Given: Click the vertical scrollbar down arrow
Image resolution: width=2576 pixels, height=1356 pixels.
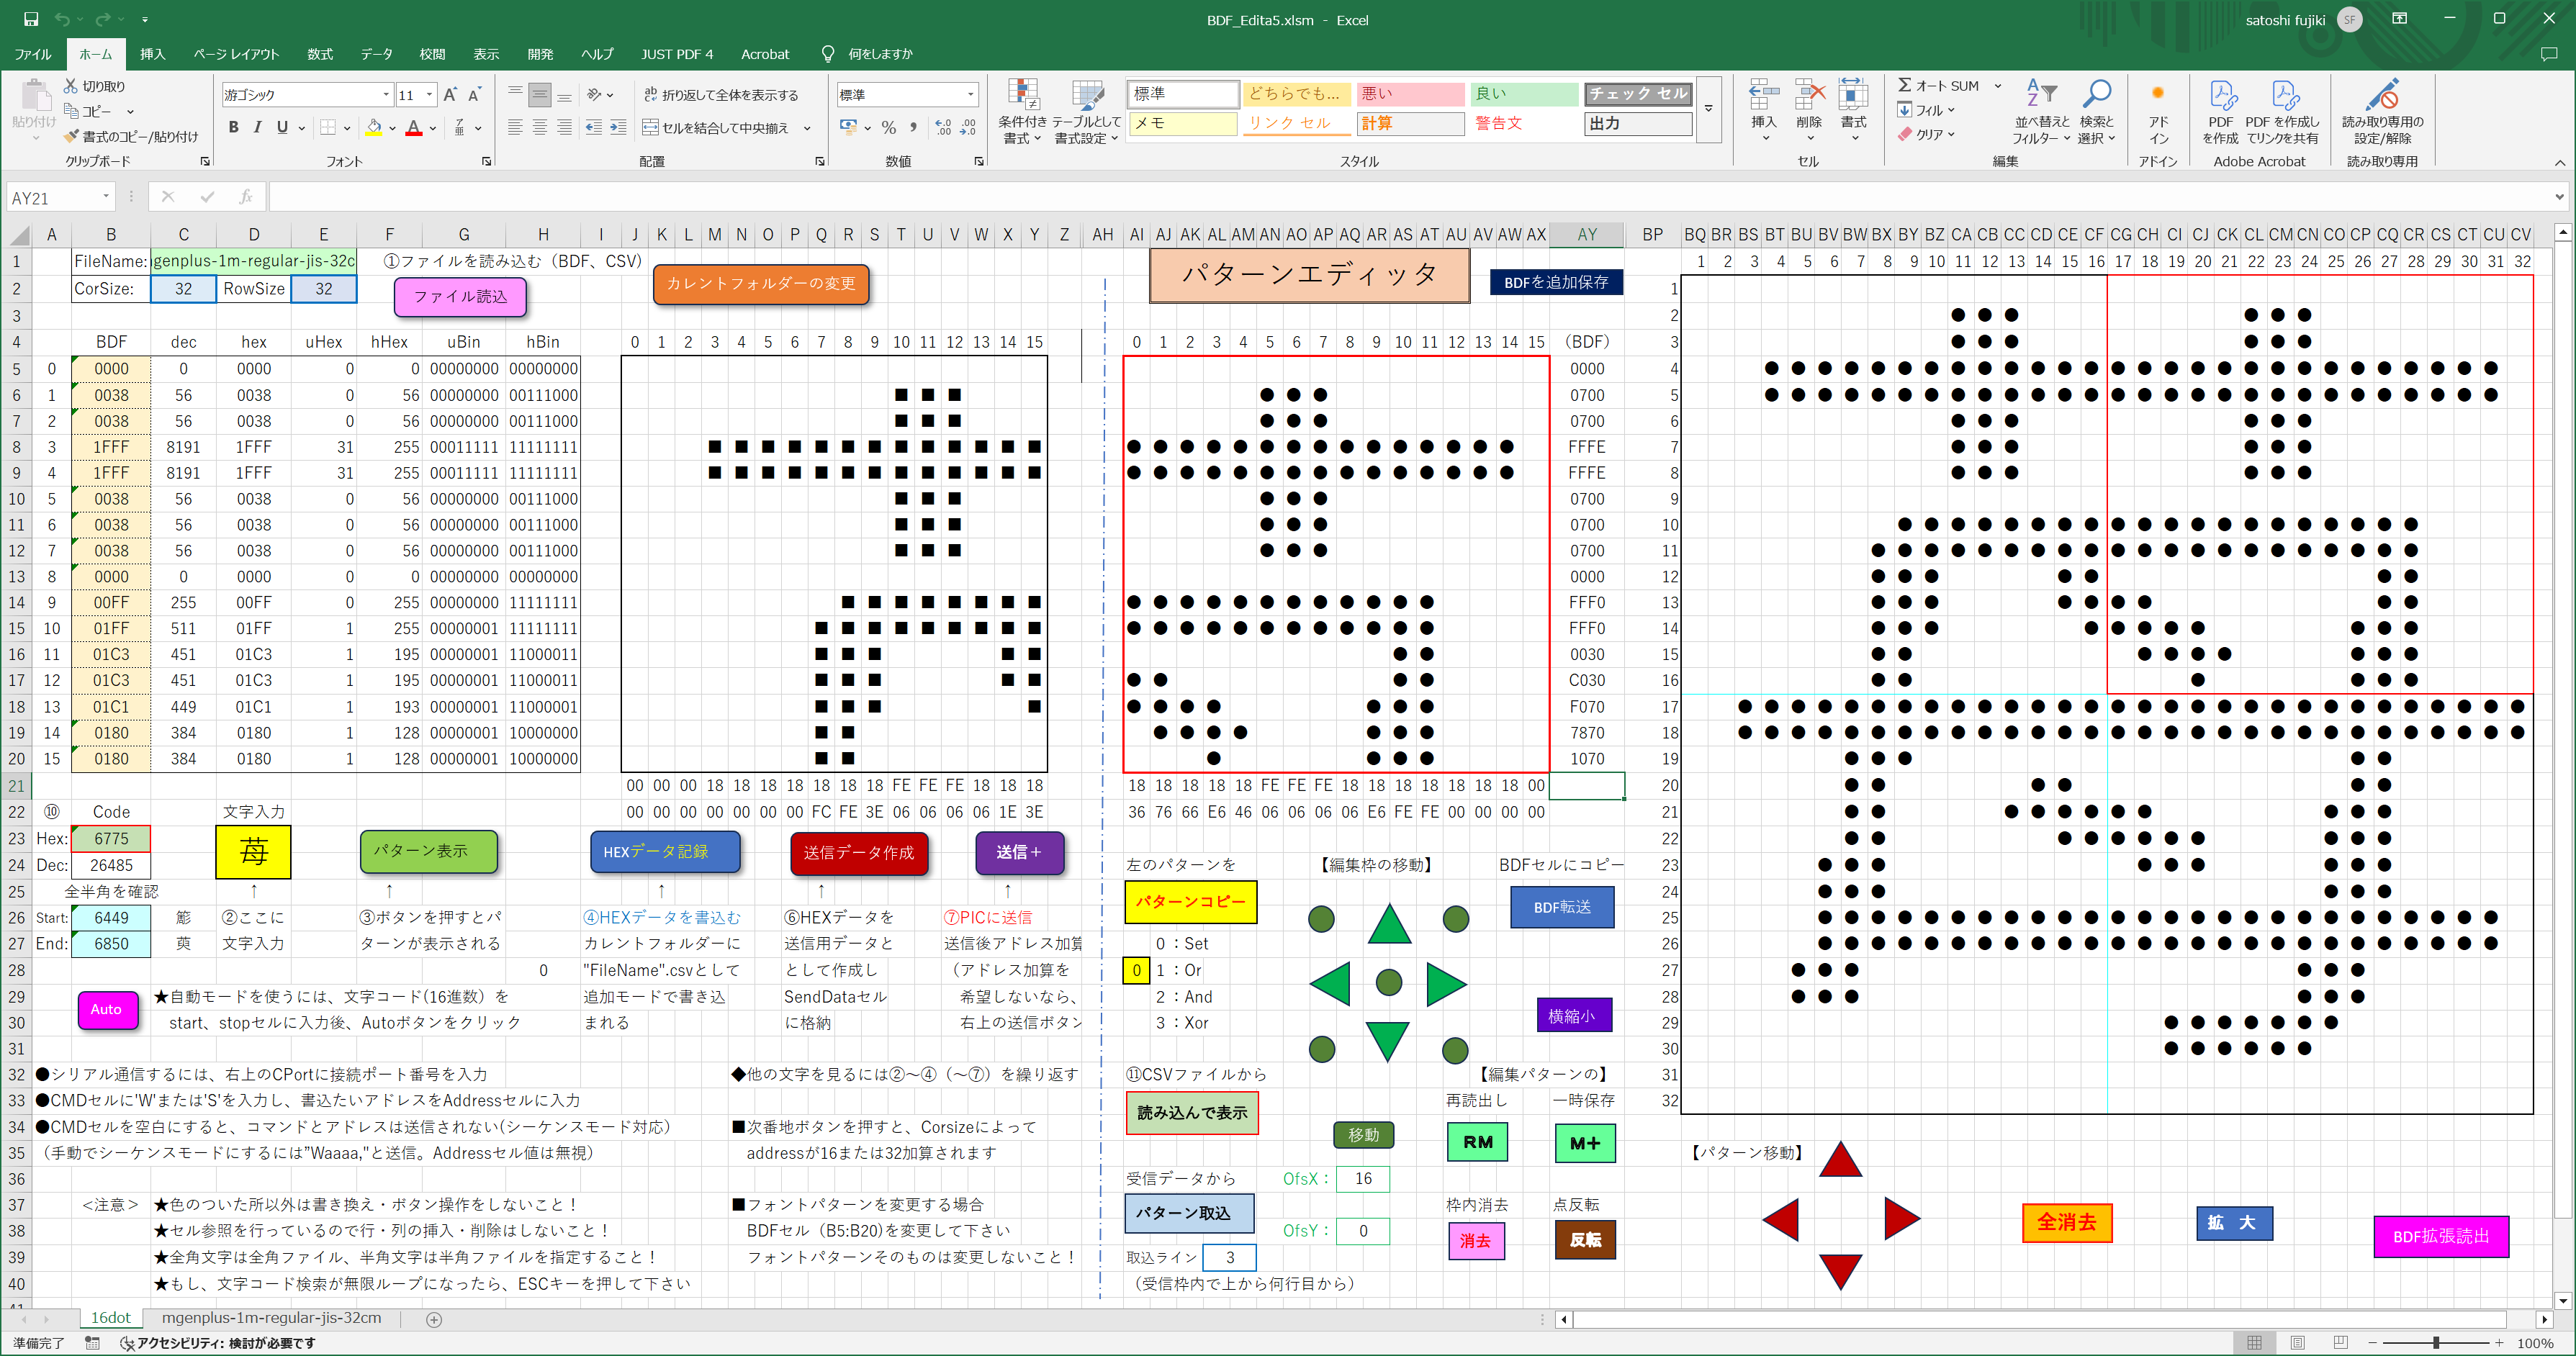Looking at the screenshot, I should (x=2562, y=1300).
